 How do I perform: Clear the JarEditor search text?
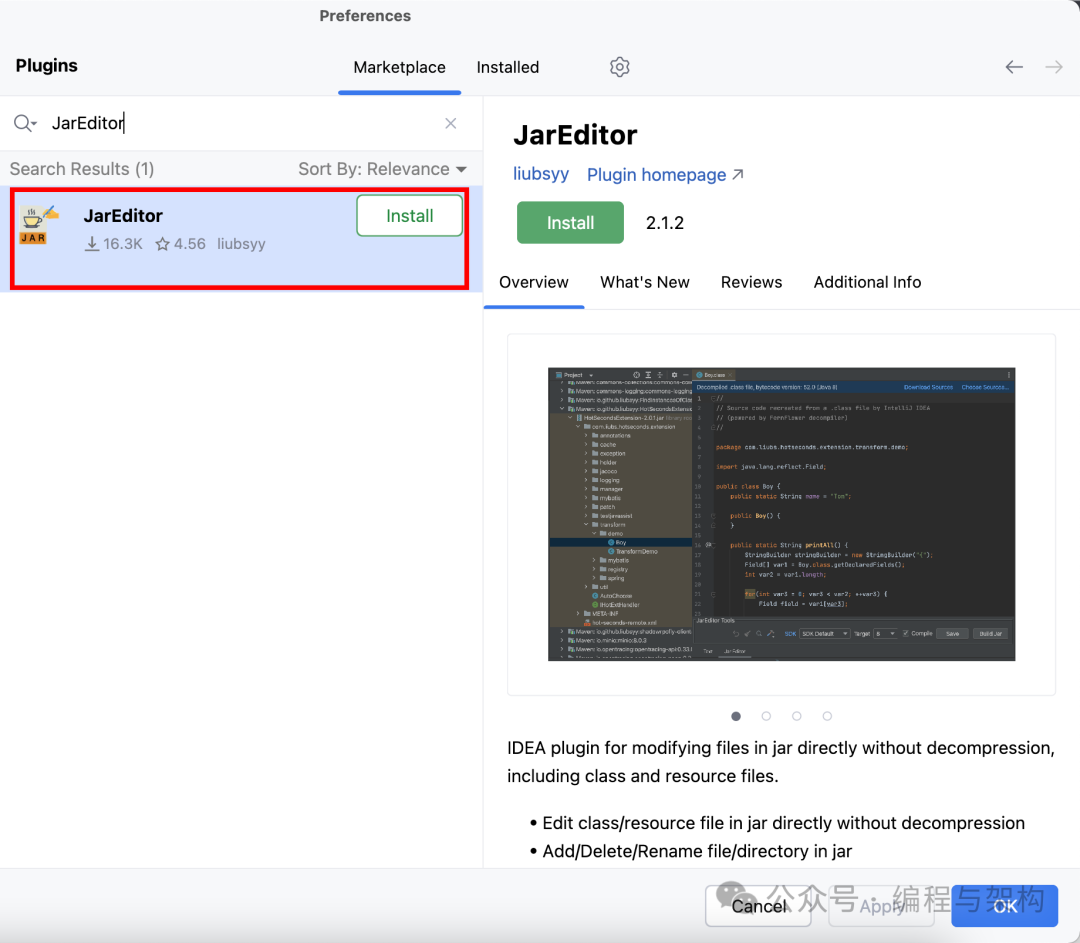point(450,123)
